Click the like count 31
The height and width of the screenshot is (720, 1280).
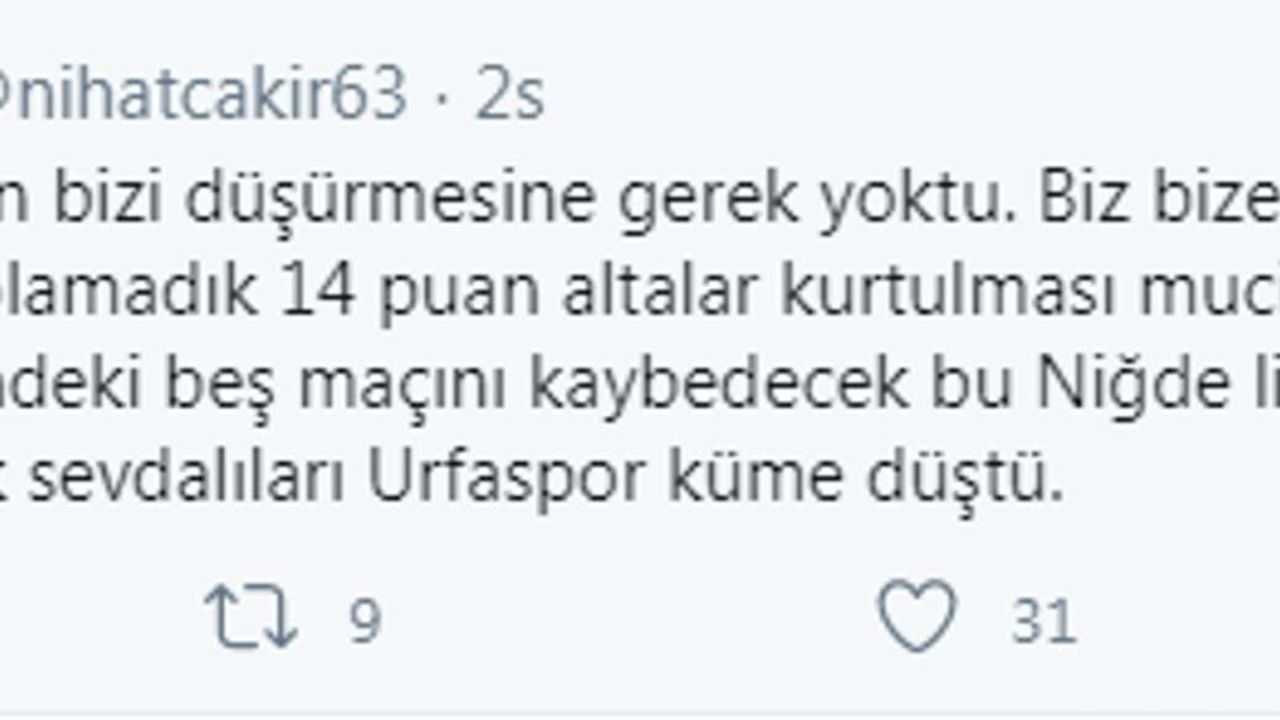point(1043,621)
